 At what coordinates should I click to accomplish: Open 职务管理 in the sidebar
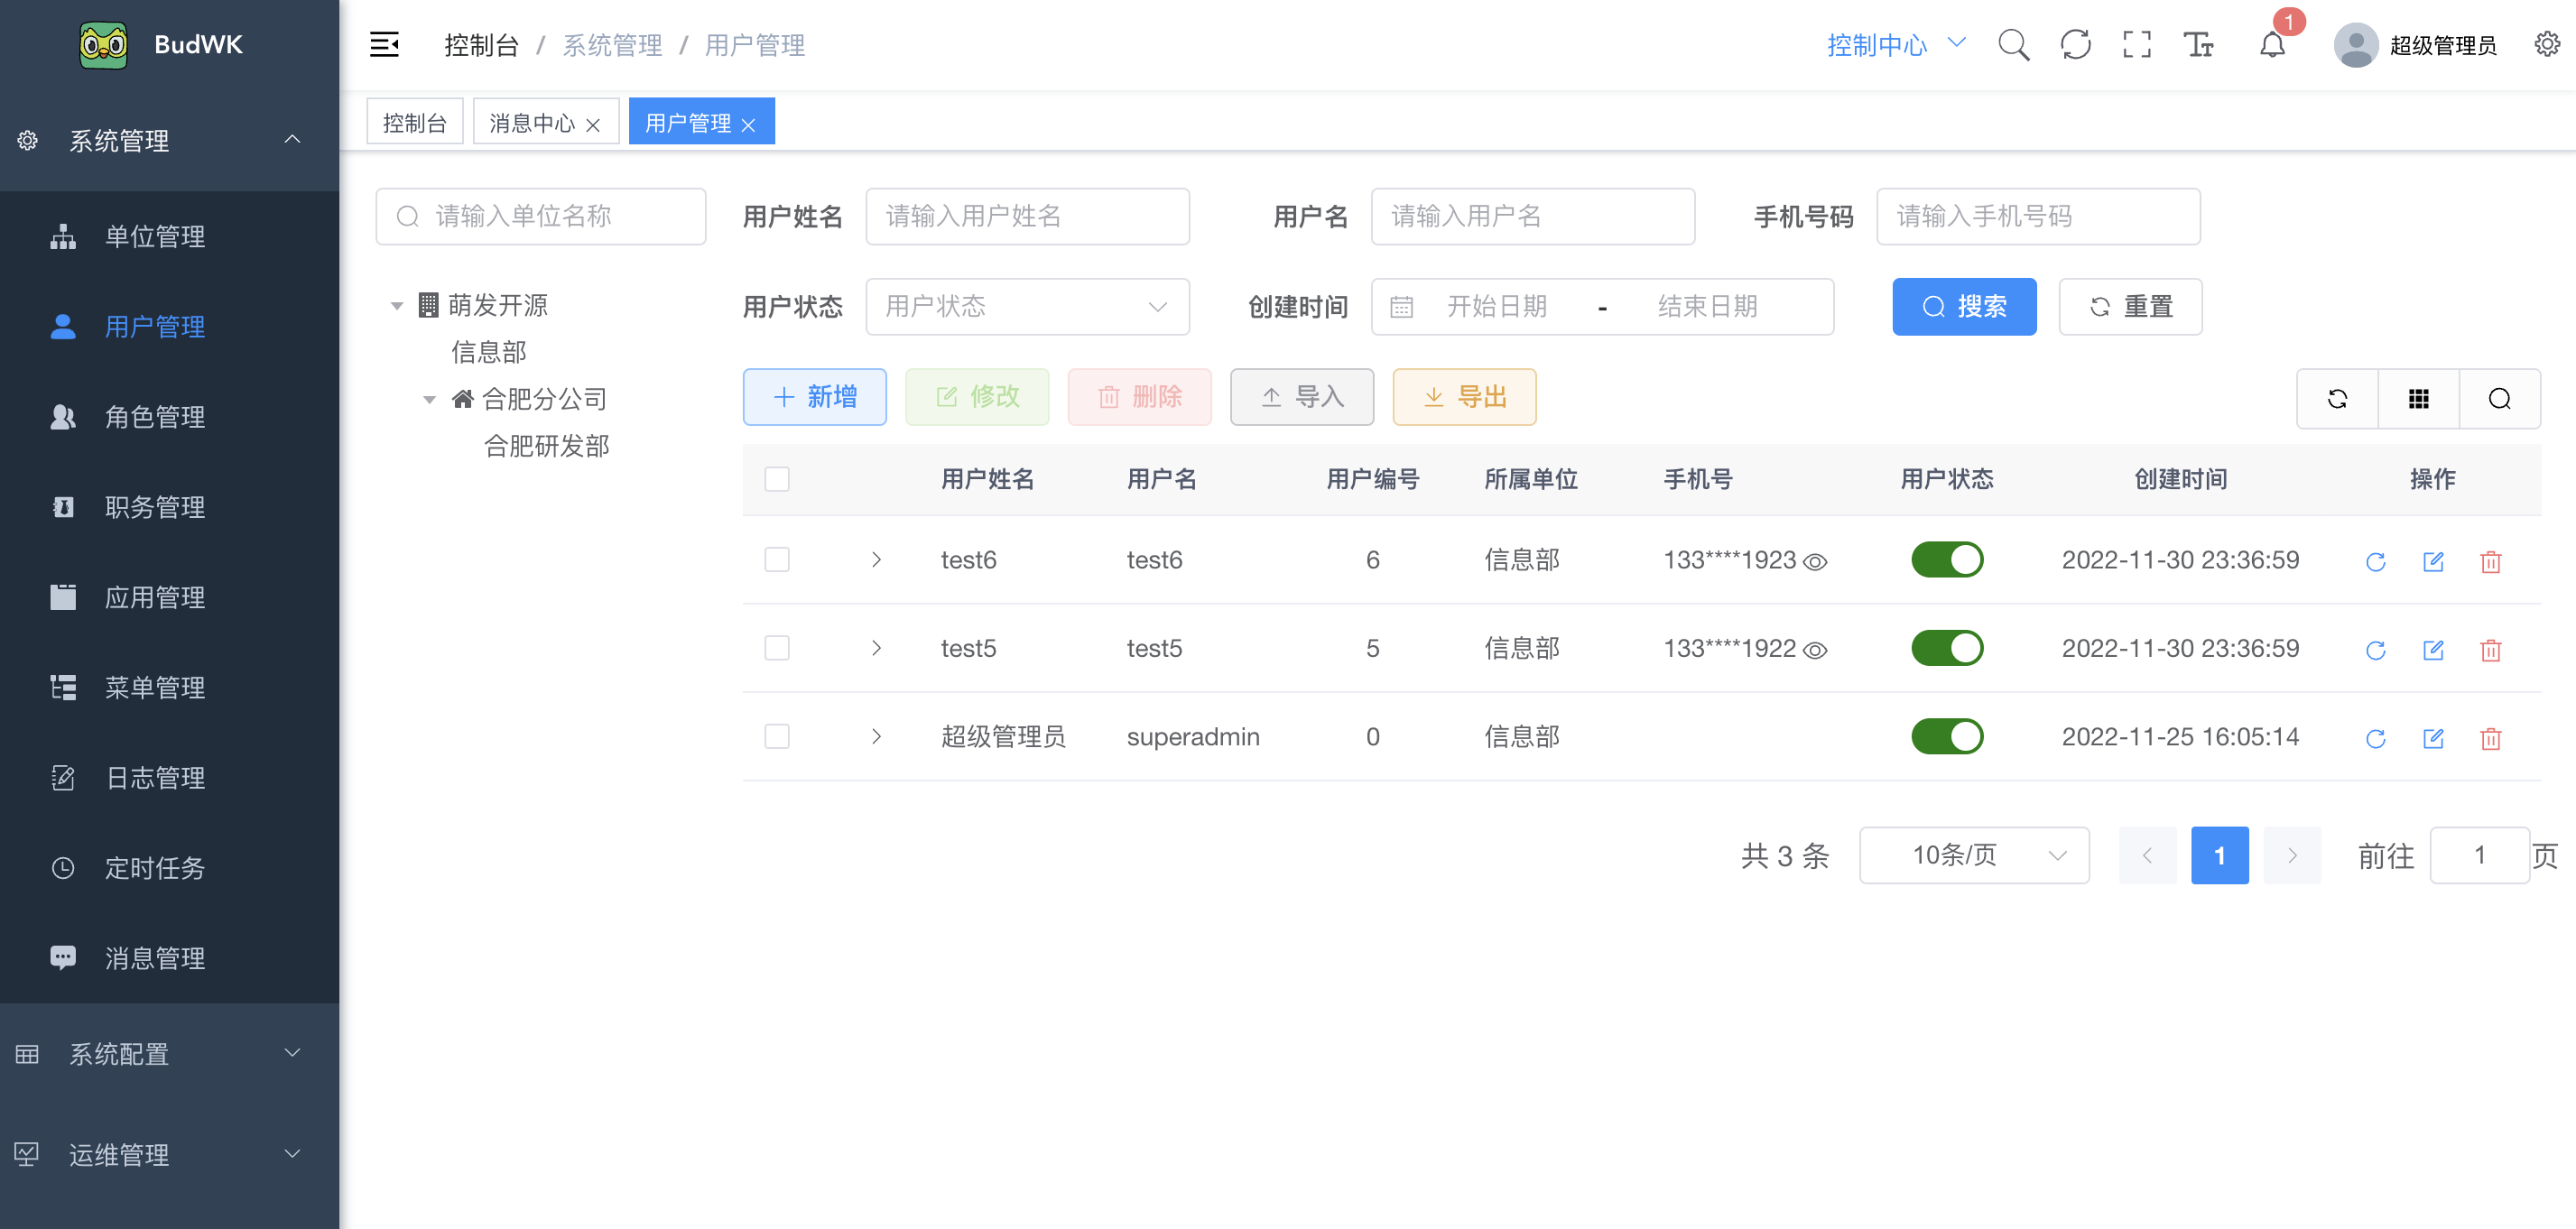(170, 507)
